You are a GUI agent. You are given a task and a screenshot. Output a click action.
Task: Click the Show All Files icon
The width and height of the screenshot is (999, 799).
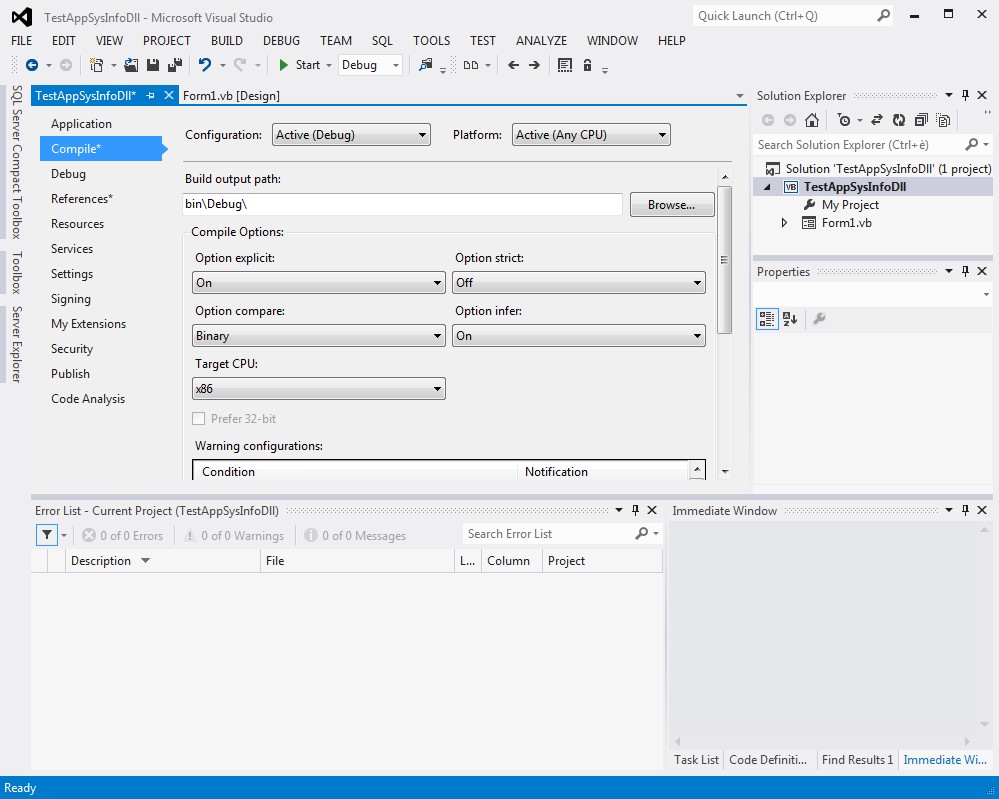coord(944,120)
